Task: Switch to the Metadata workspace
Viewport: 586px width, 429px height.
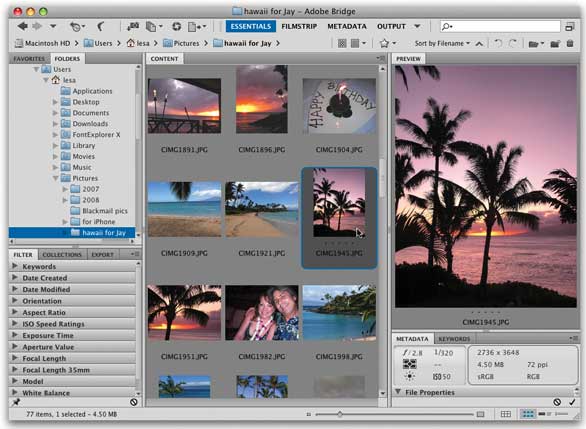Action: pyautogui.click(x=347, y=26)
